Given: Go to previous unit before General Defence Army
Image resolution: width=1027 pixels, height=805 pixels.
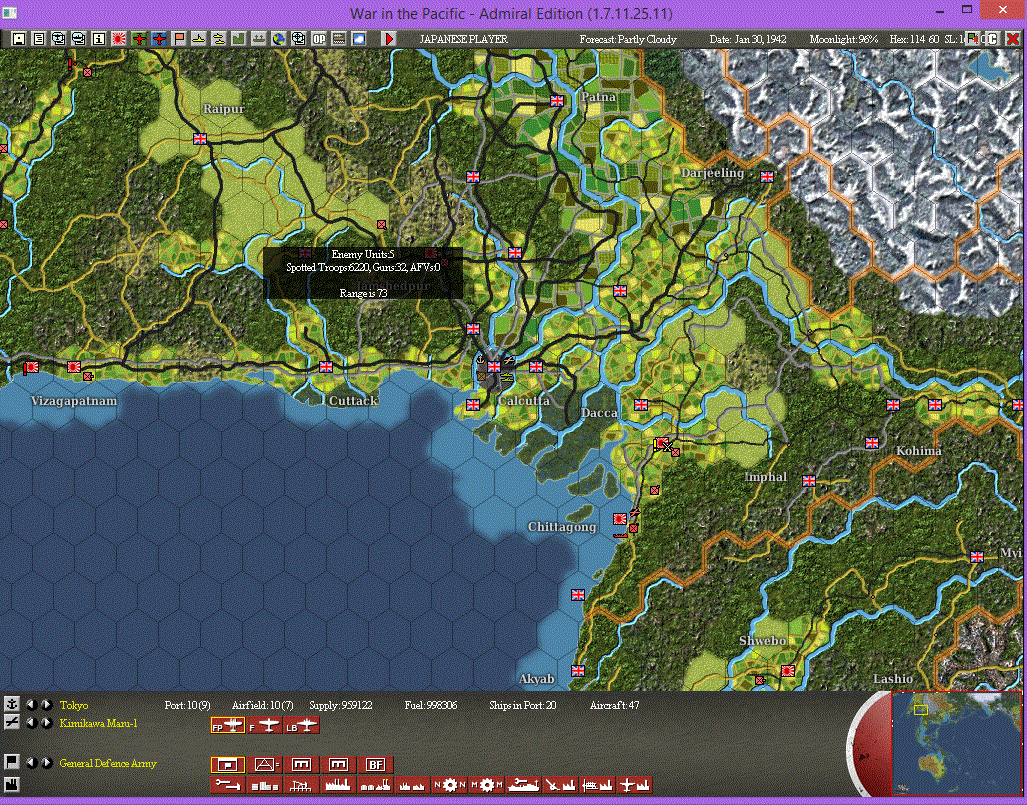Looking at the screenshot, I should (x=31, y=762).
